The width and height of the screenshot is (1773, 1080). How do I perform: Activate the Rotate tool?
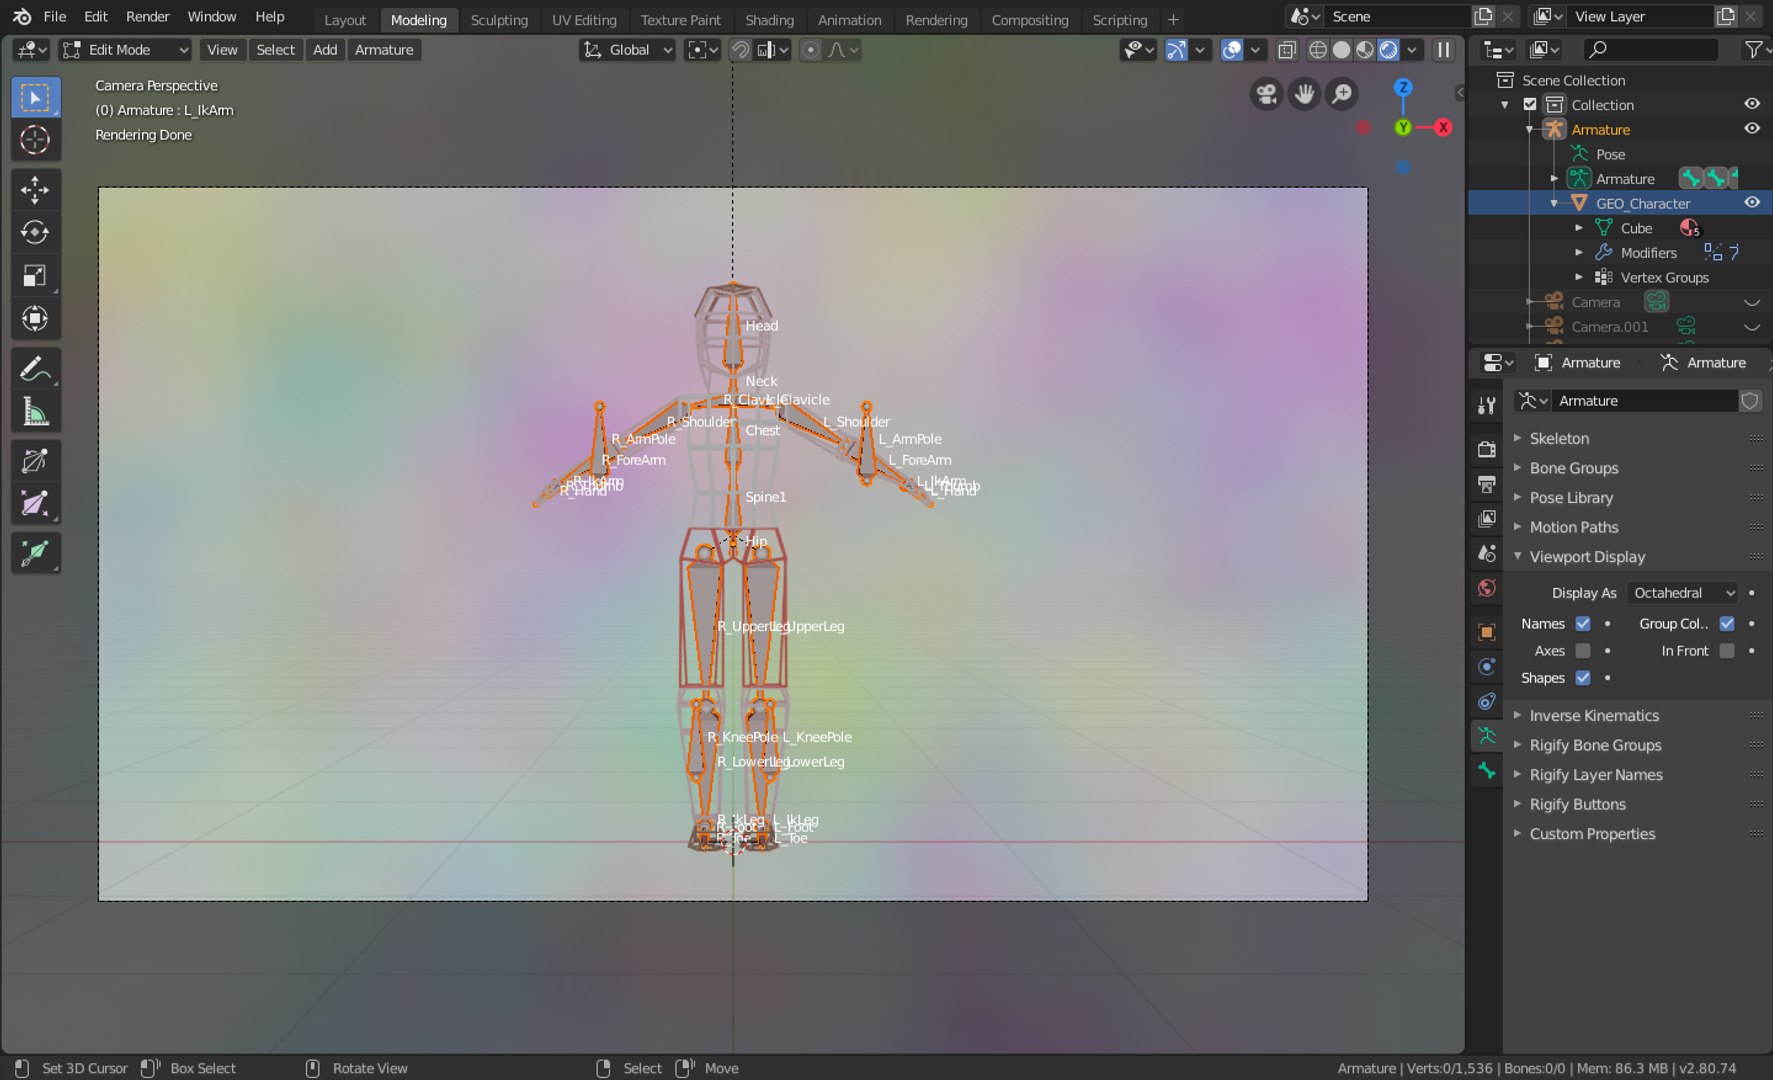(35, 233)
